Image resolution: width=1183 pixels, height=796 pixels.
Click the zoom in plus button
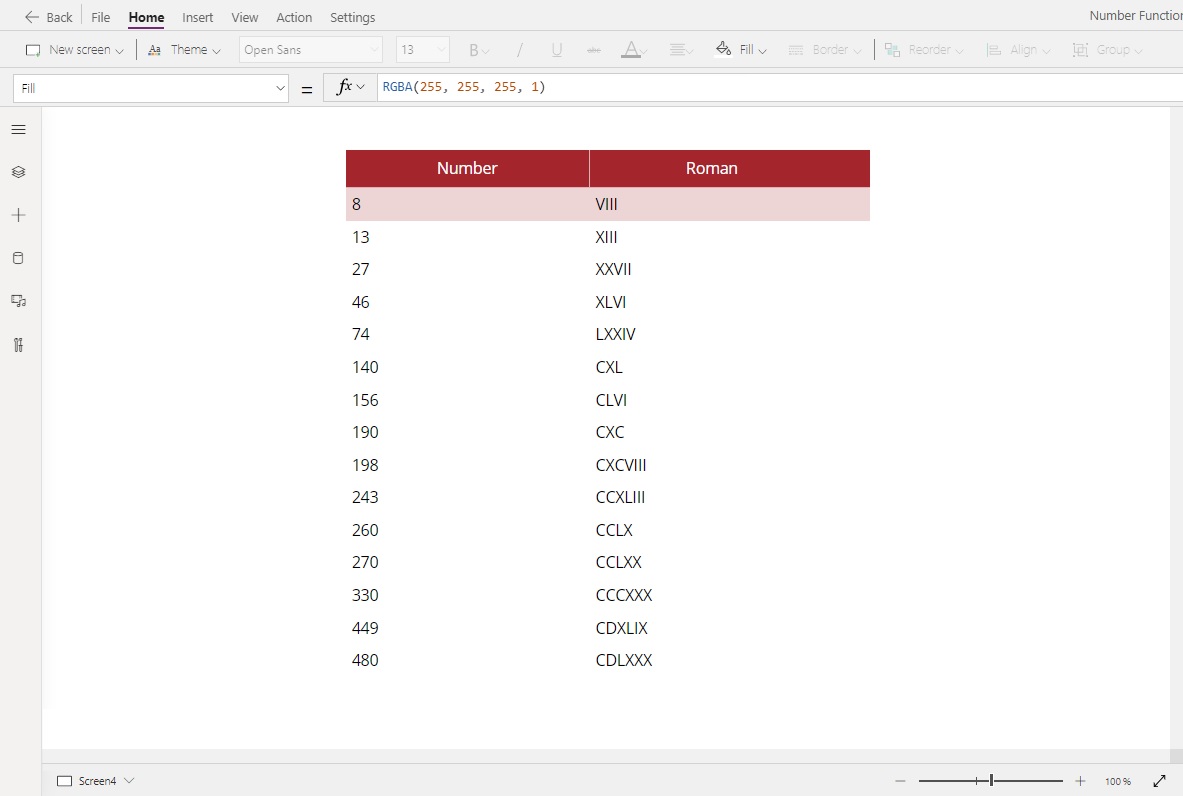[1080, 781]
